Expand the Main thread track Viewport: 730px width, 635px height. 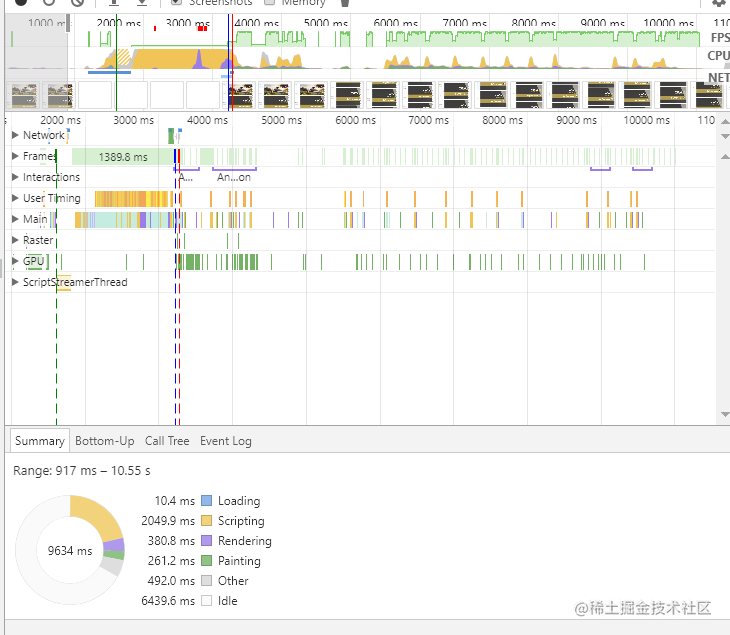click(x=15, y=219)
